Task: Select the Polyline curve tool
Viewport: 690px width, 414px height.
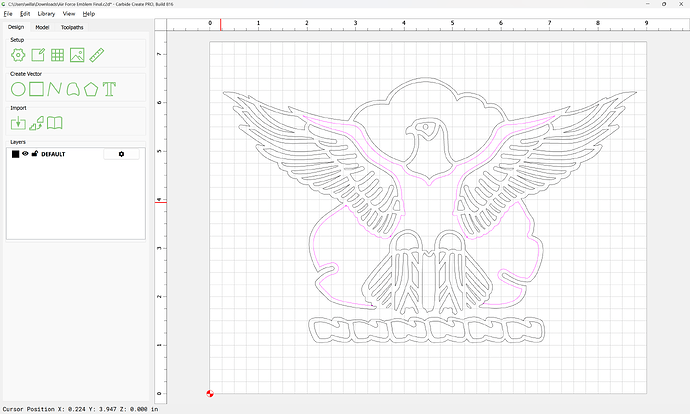Action: pyautogui.click(x=55, y=89)
